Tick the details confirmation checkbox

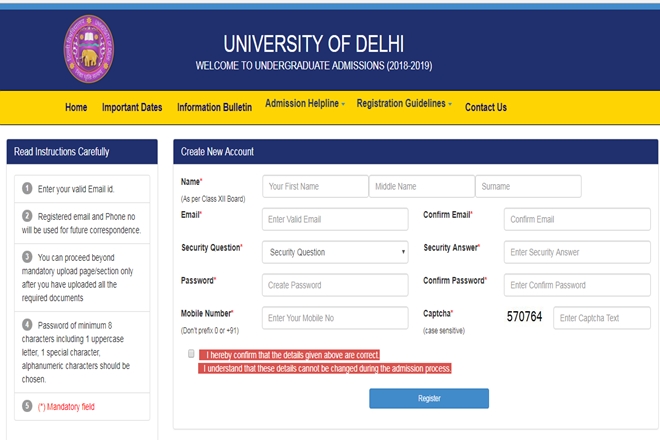(191, 354)
